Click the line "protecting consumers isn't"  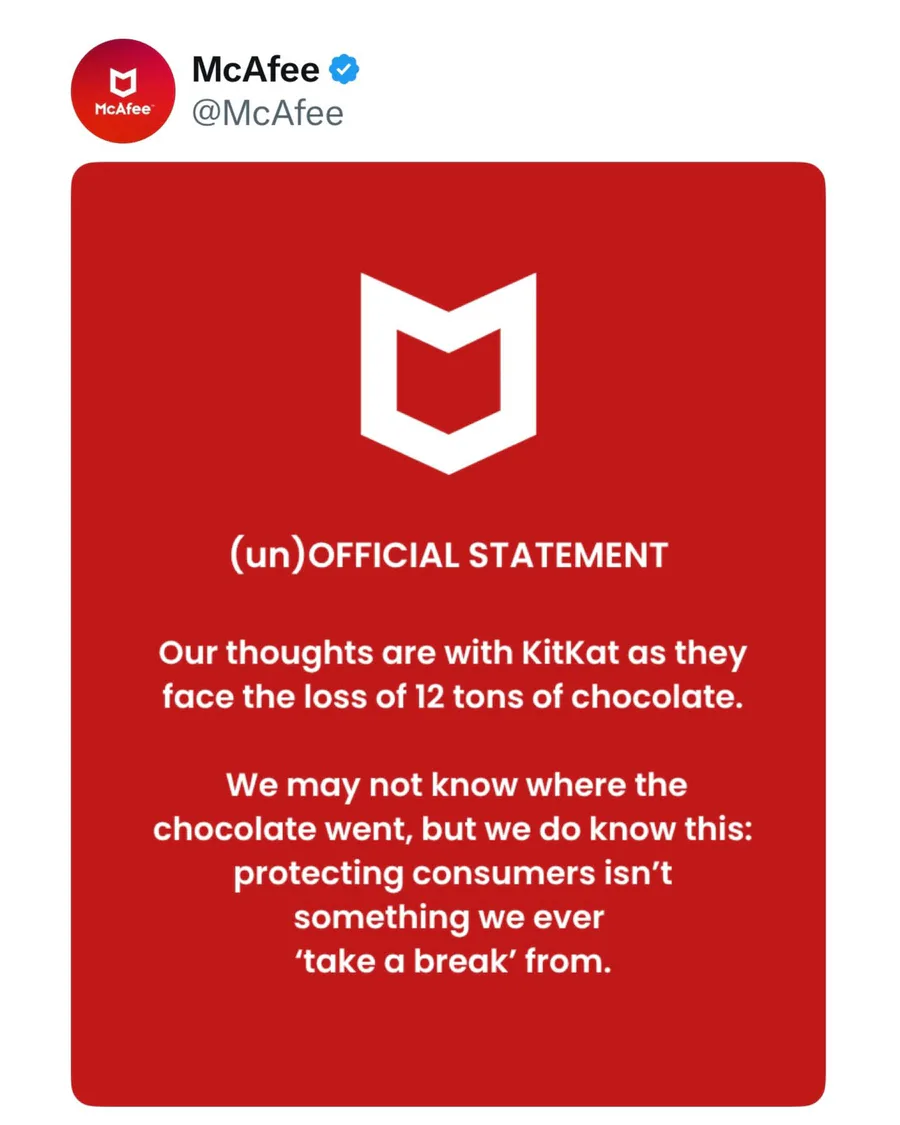[x=452, y=873]
